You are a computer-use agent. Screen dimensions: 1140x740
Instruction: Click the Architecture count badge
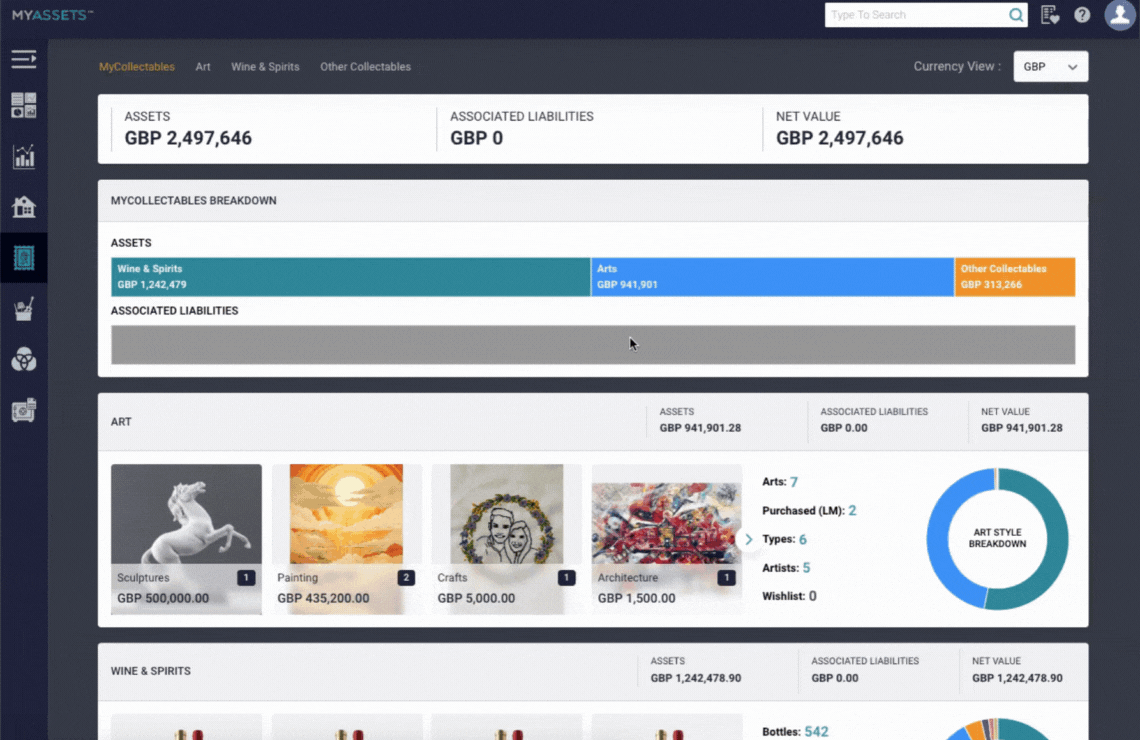tap(726, 578)
